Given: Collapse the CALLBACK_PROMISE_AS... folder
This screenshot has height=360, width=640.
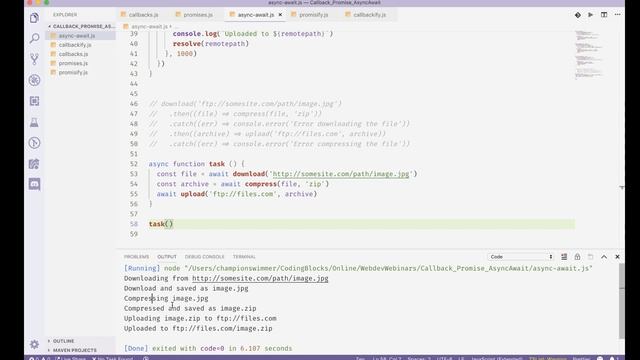Looking at the screenshot, I should pyautogui.click(x=81, y=26).
